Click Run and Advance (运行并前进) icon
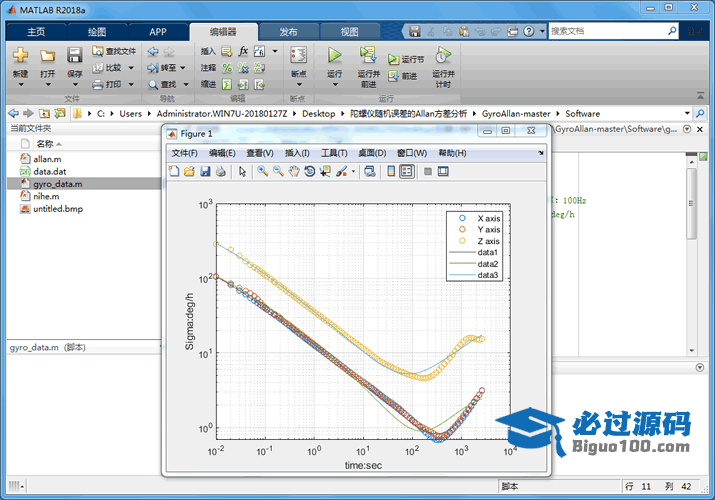 [368, 55]
